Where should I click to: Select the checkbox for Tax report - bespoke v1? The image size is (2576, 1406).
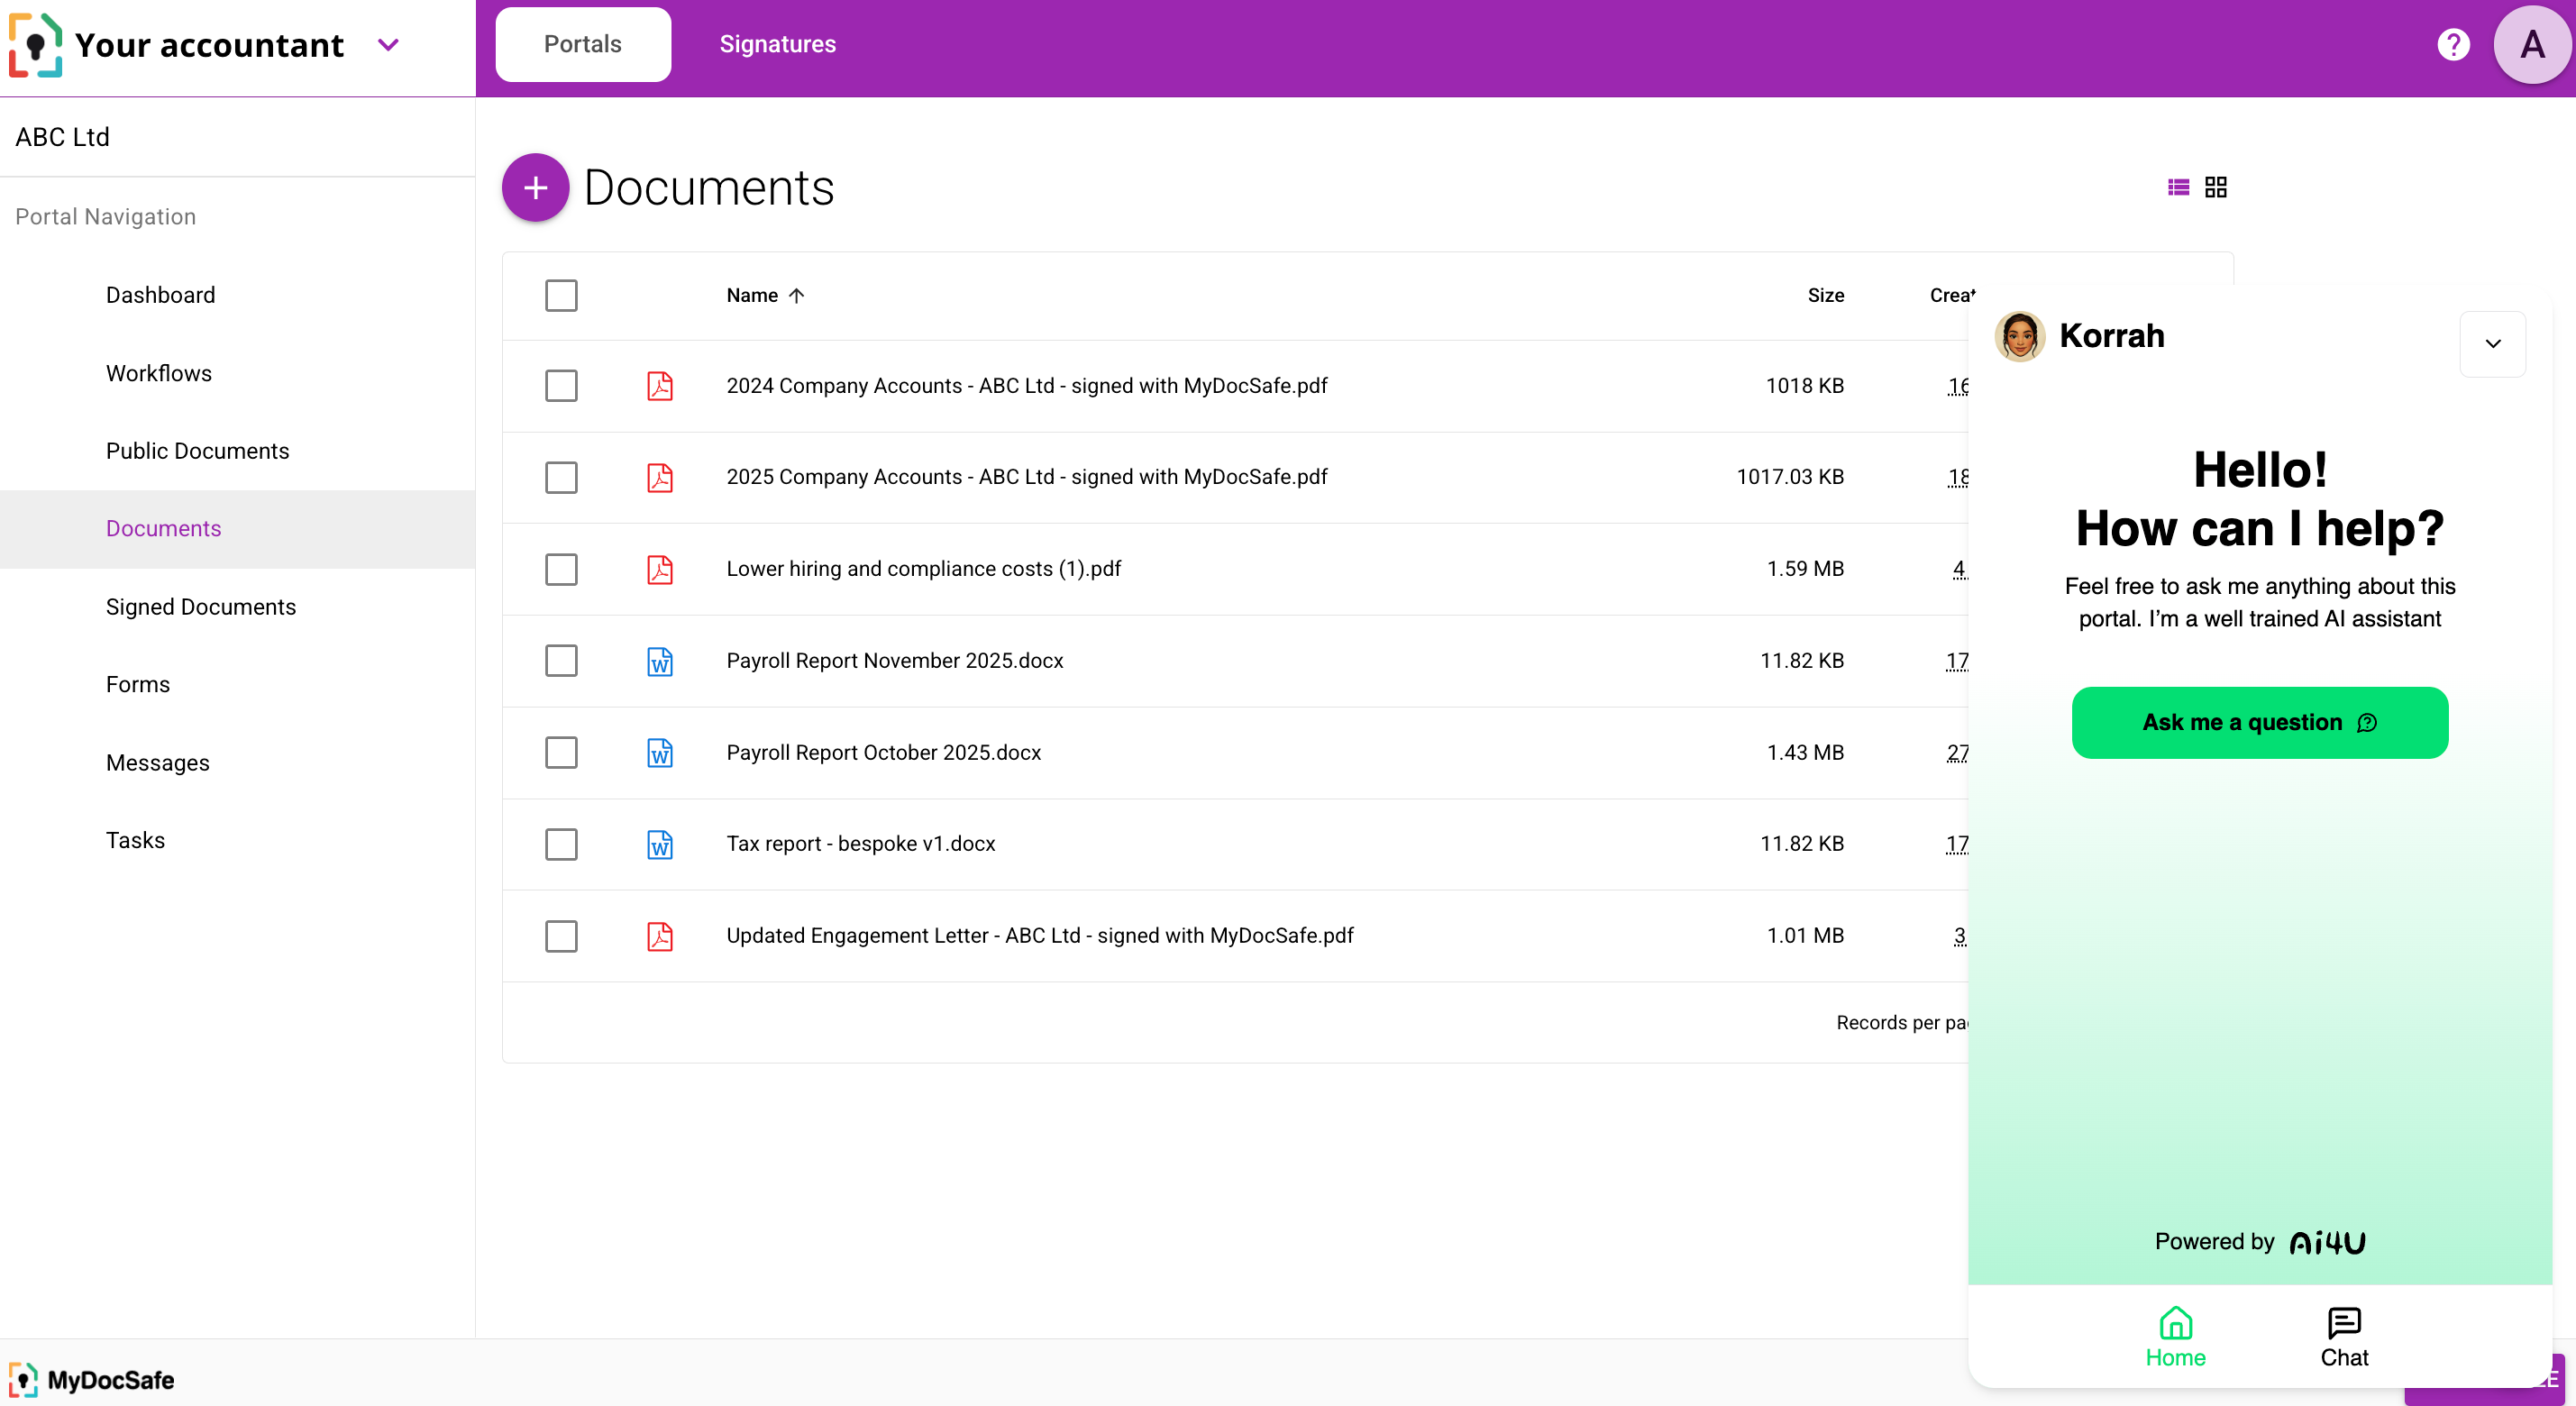(561, 844)
